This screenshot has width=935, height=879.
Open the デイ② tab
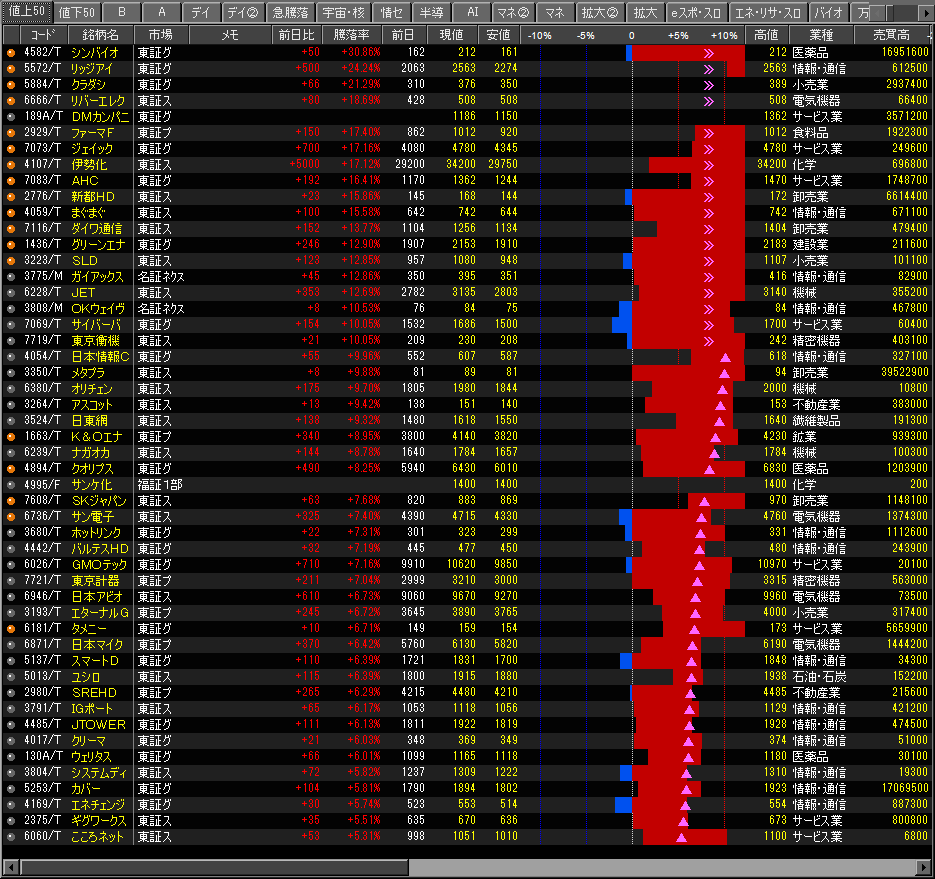(243, 12)
